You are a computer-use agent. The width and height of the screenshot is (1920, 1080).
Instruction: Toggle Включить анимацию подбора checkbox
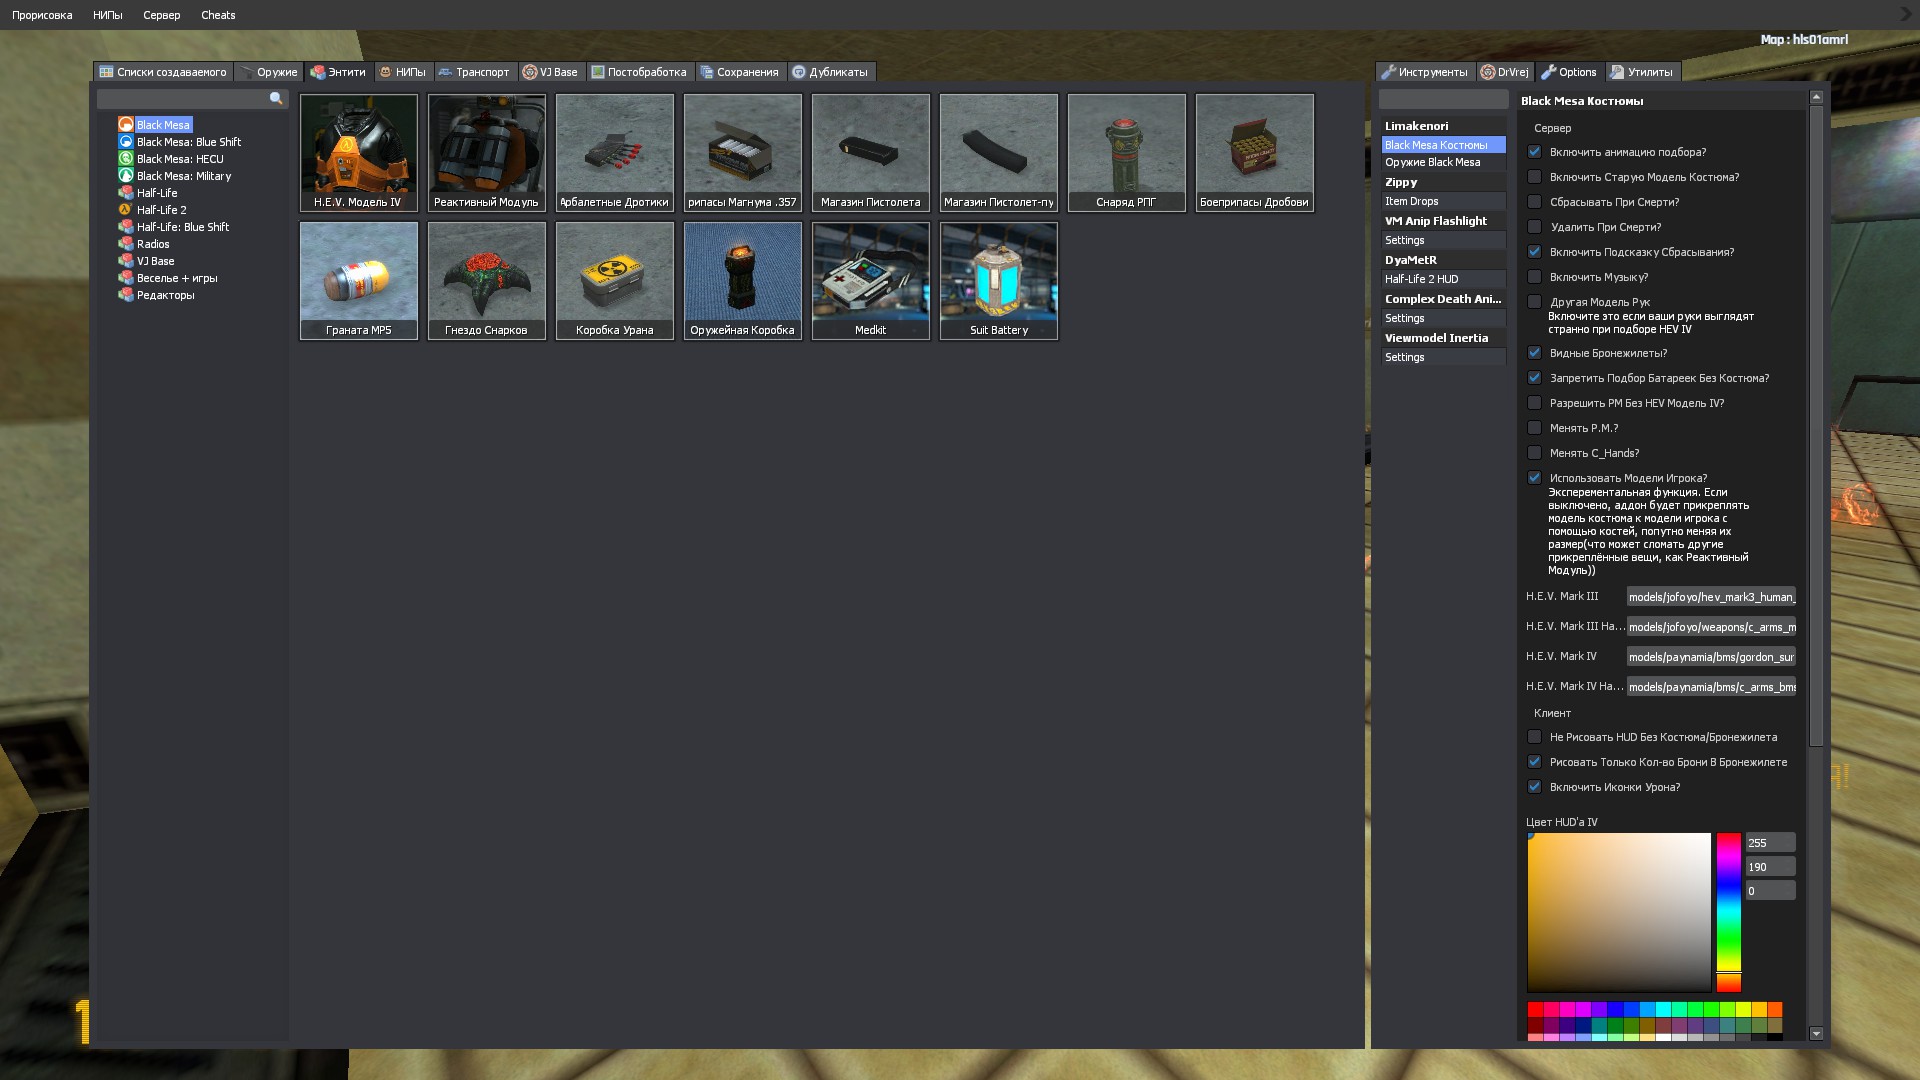click(1534, 152)
